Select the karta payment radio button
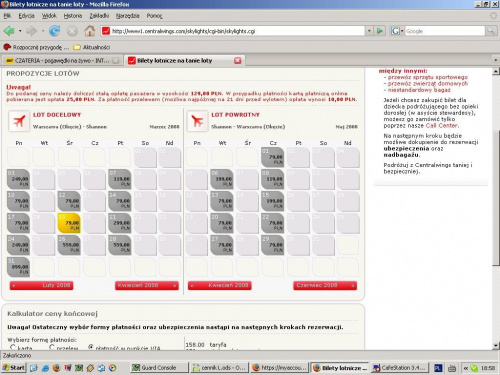500x375 pixels. pos(13,347)
